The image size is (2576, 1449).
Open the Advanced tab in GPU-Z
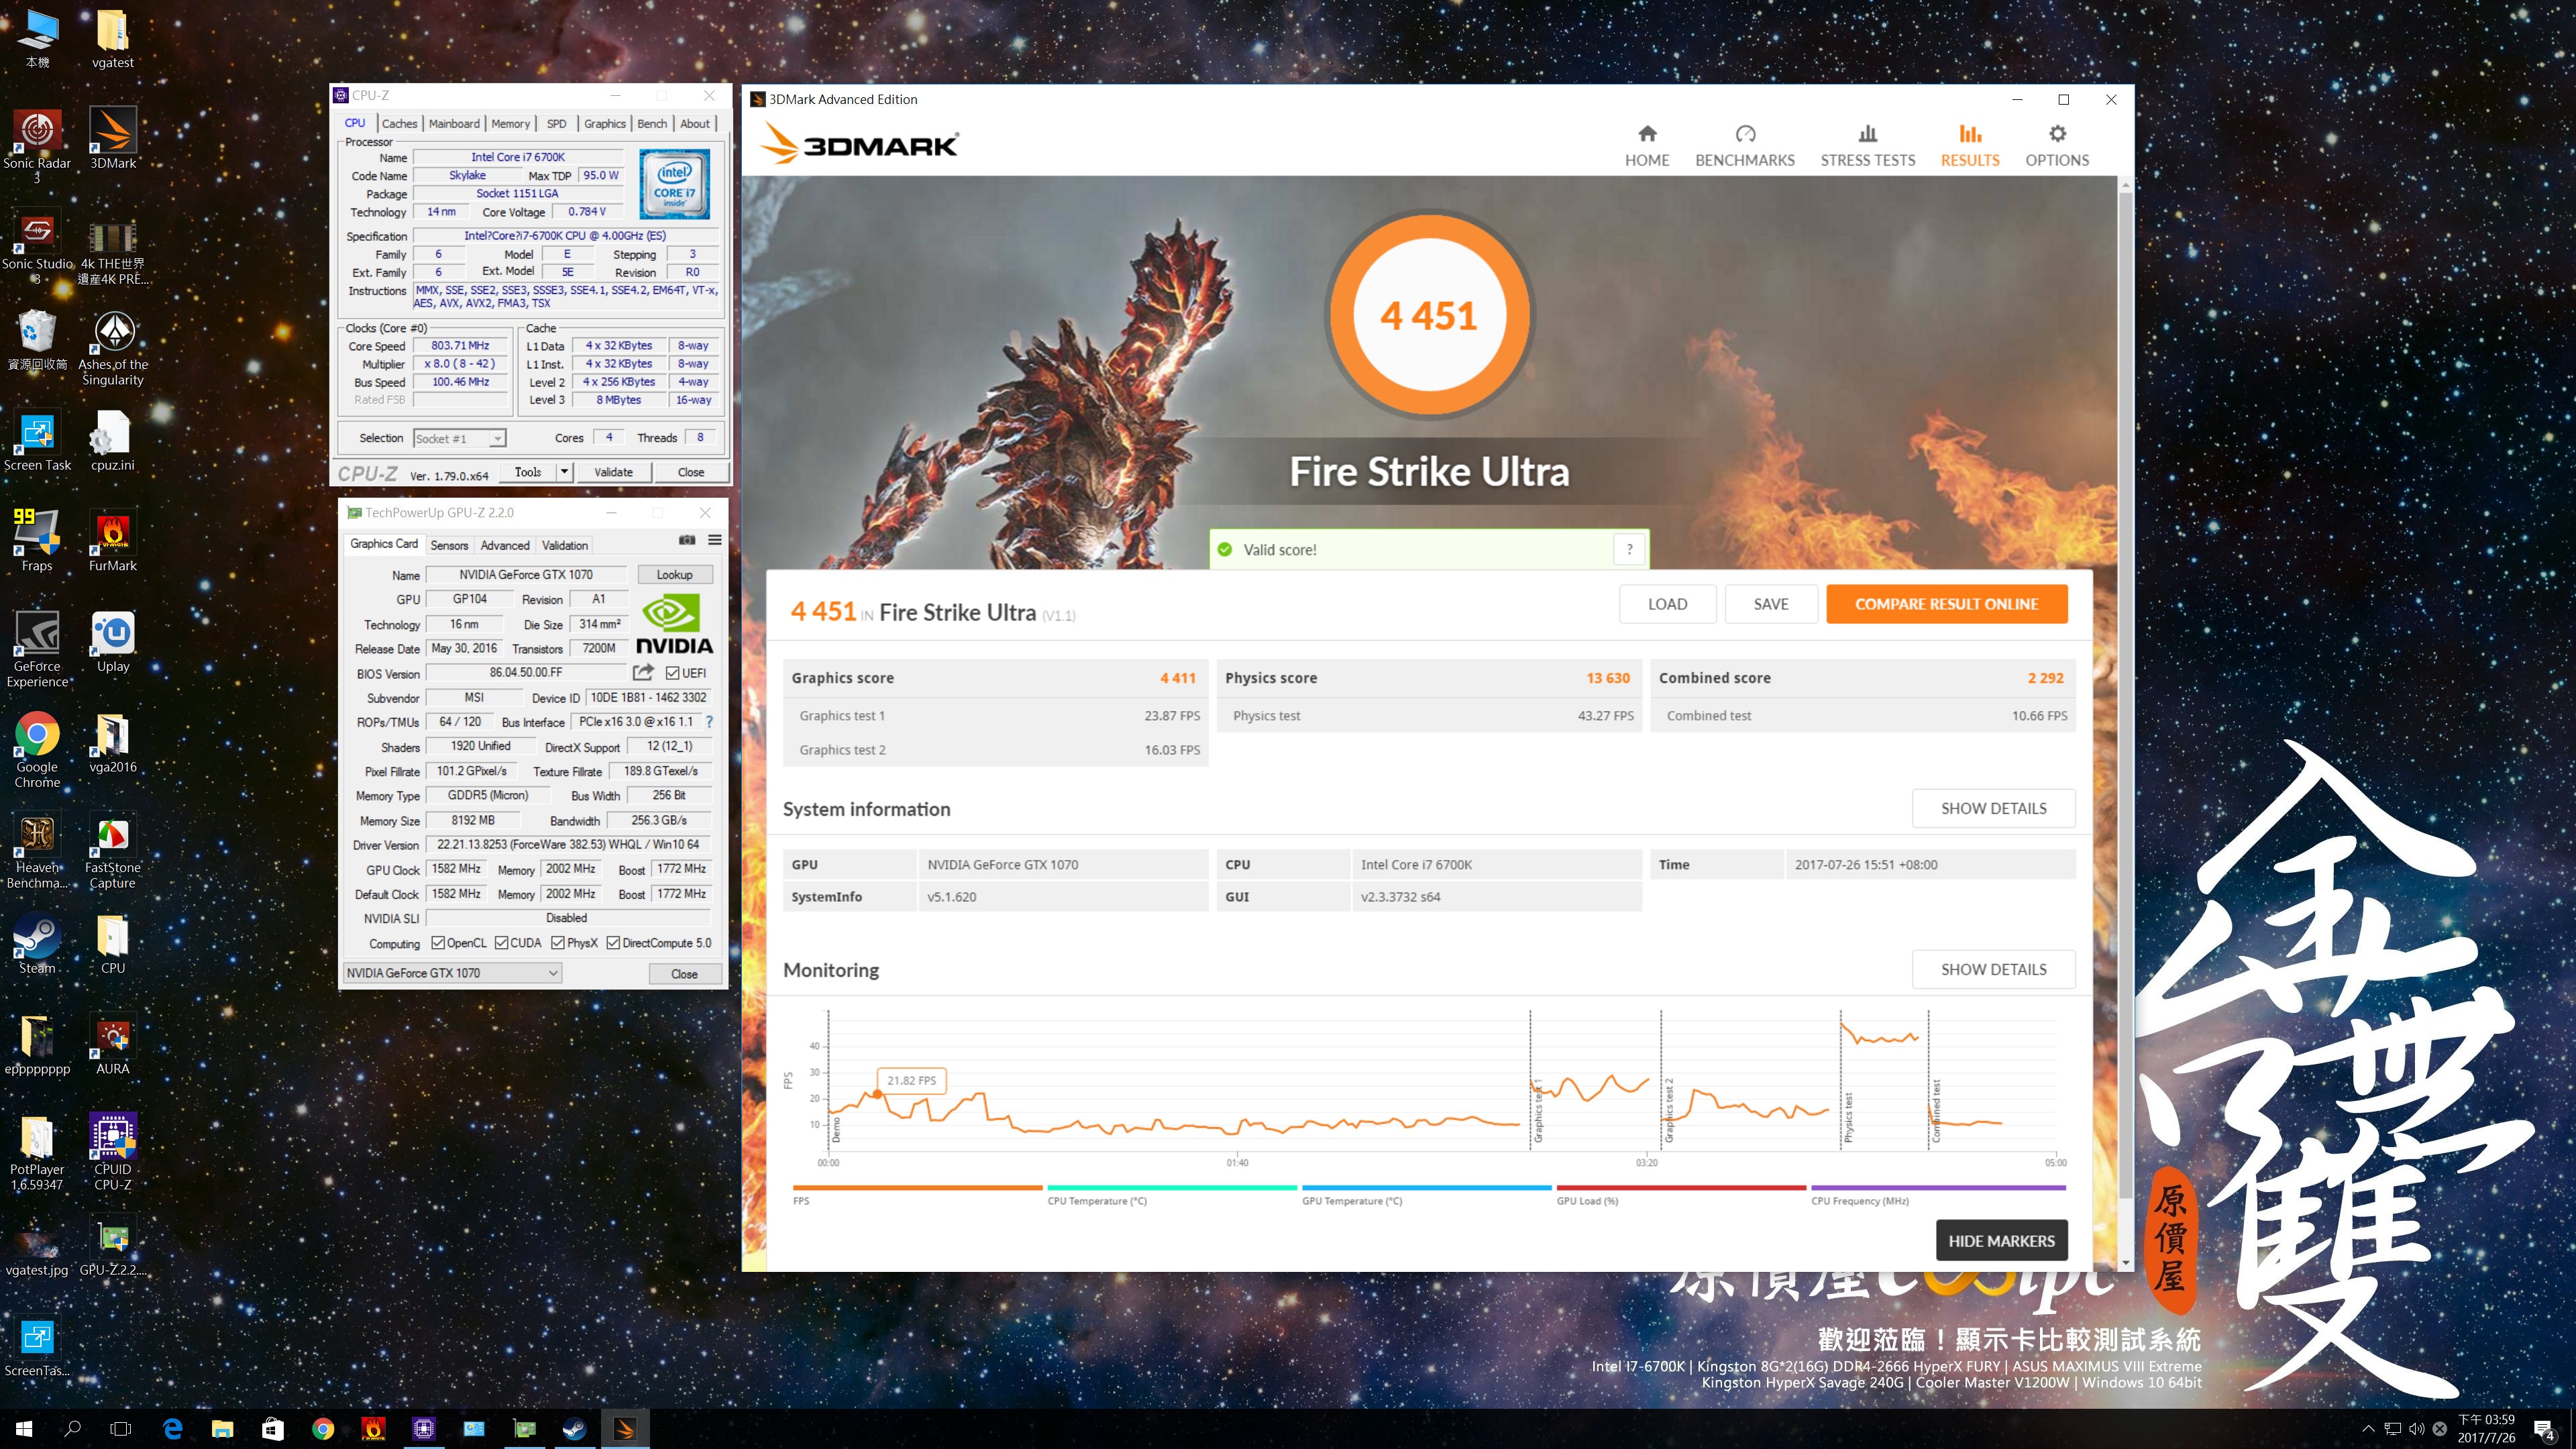(504, 545)
